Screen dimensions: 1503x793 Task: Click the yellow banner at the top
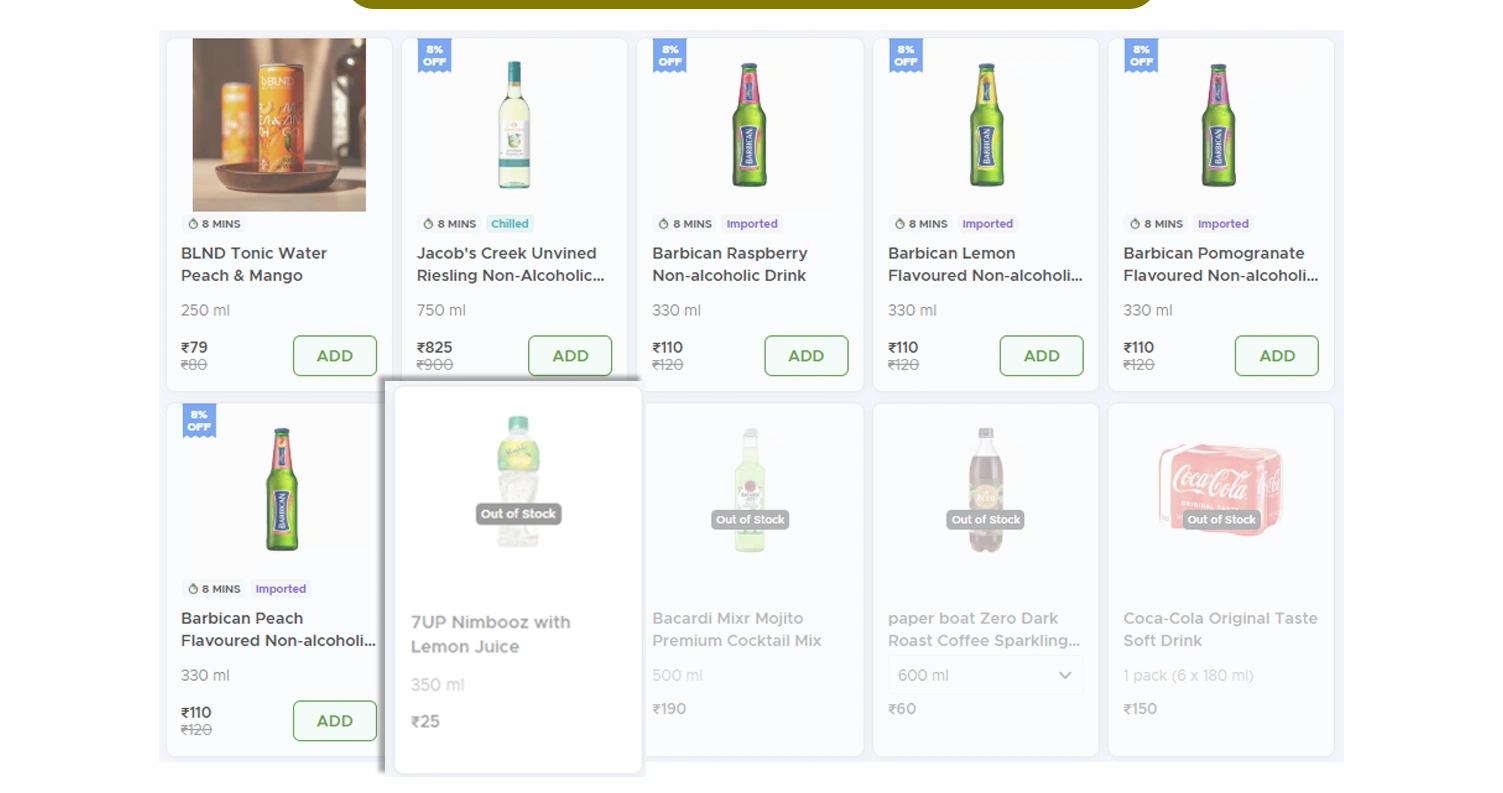click(751, 4)
